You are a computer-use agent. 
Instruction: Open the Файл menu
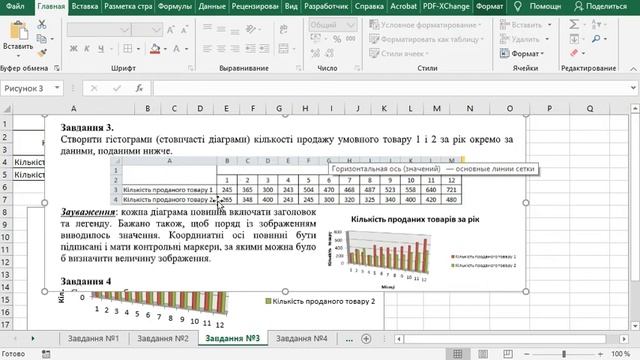coord(15,7)
